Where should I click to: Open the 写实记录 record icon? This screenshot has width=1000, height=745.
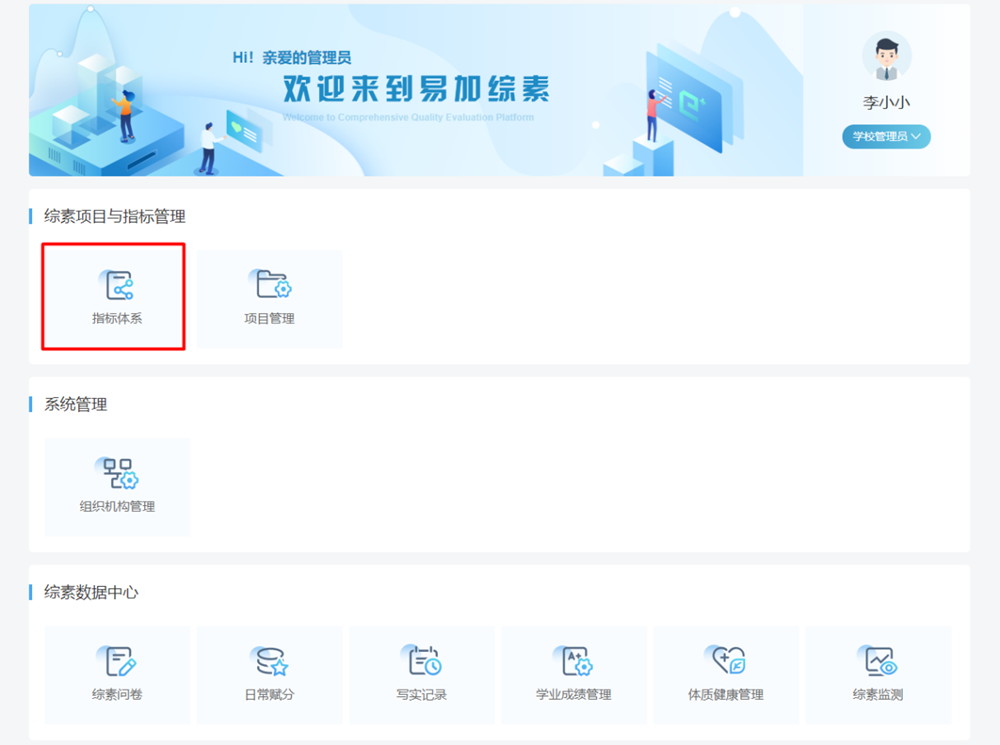pos(422,660)
